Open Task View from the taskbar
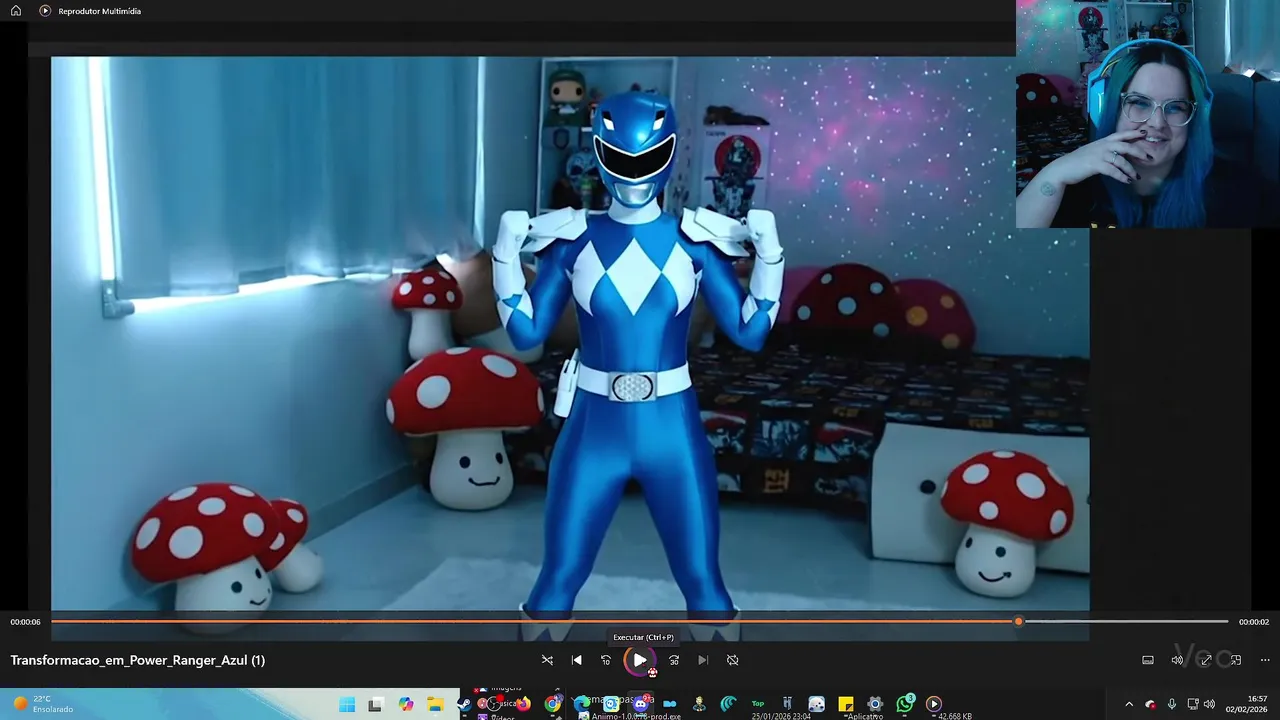 tap(375, 704)
